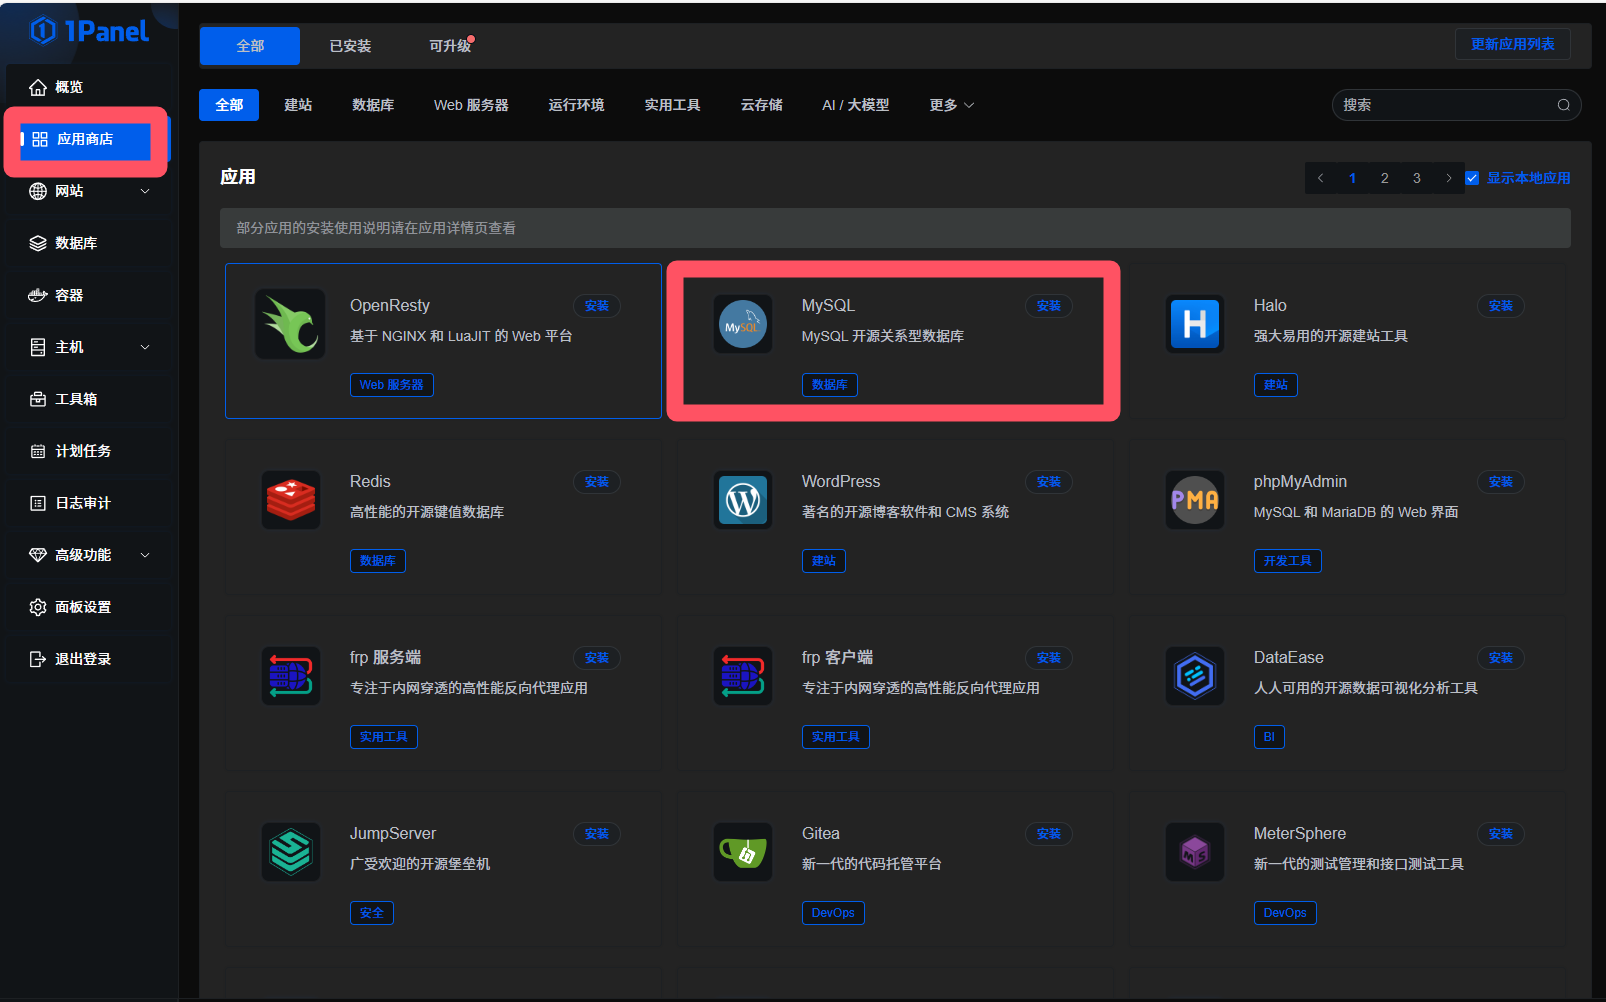
Task: Open the 数据库 layers icon in sidebar
Action: [x=38, y=243]
